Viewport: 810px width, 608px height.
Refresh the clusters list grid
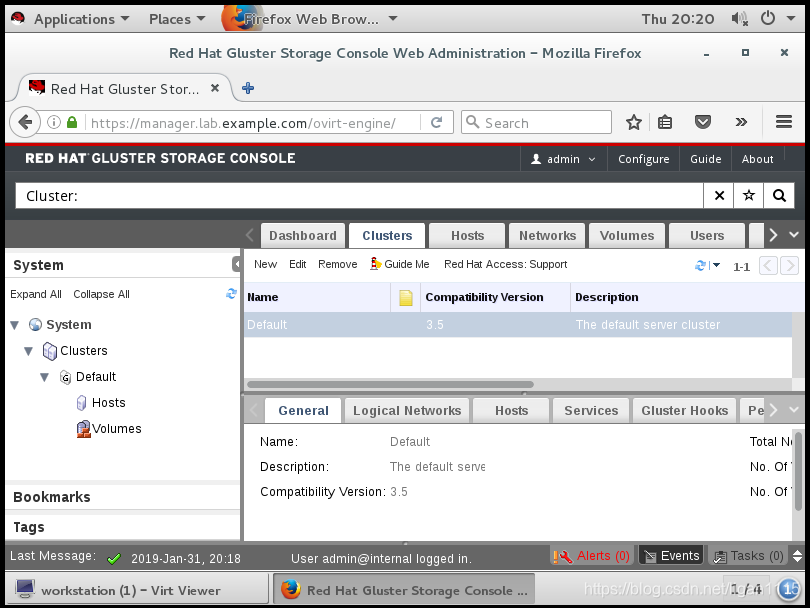click(700, 266)
